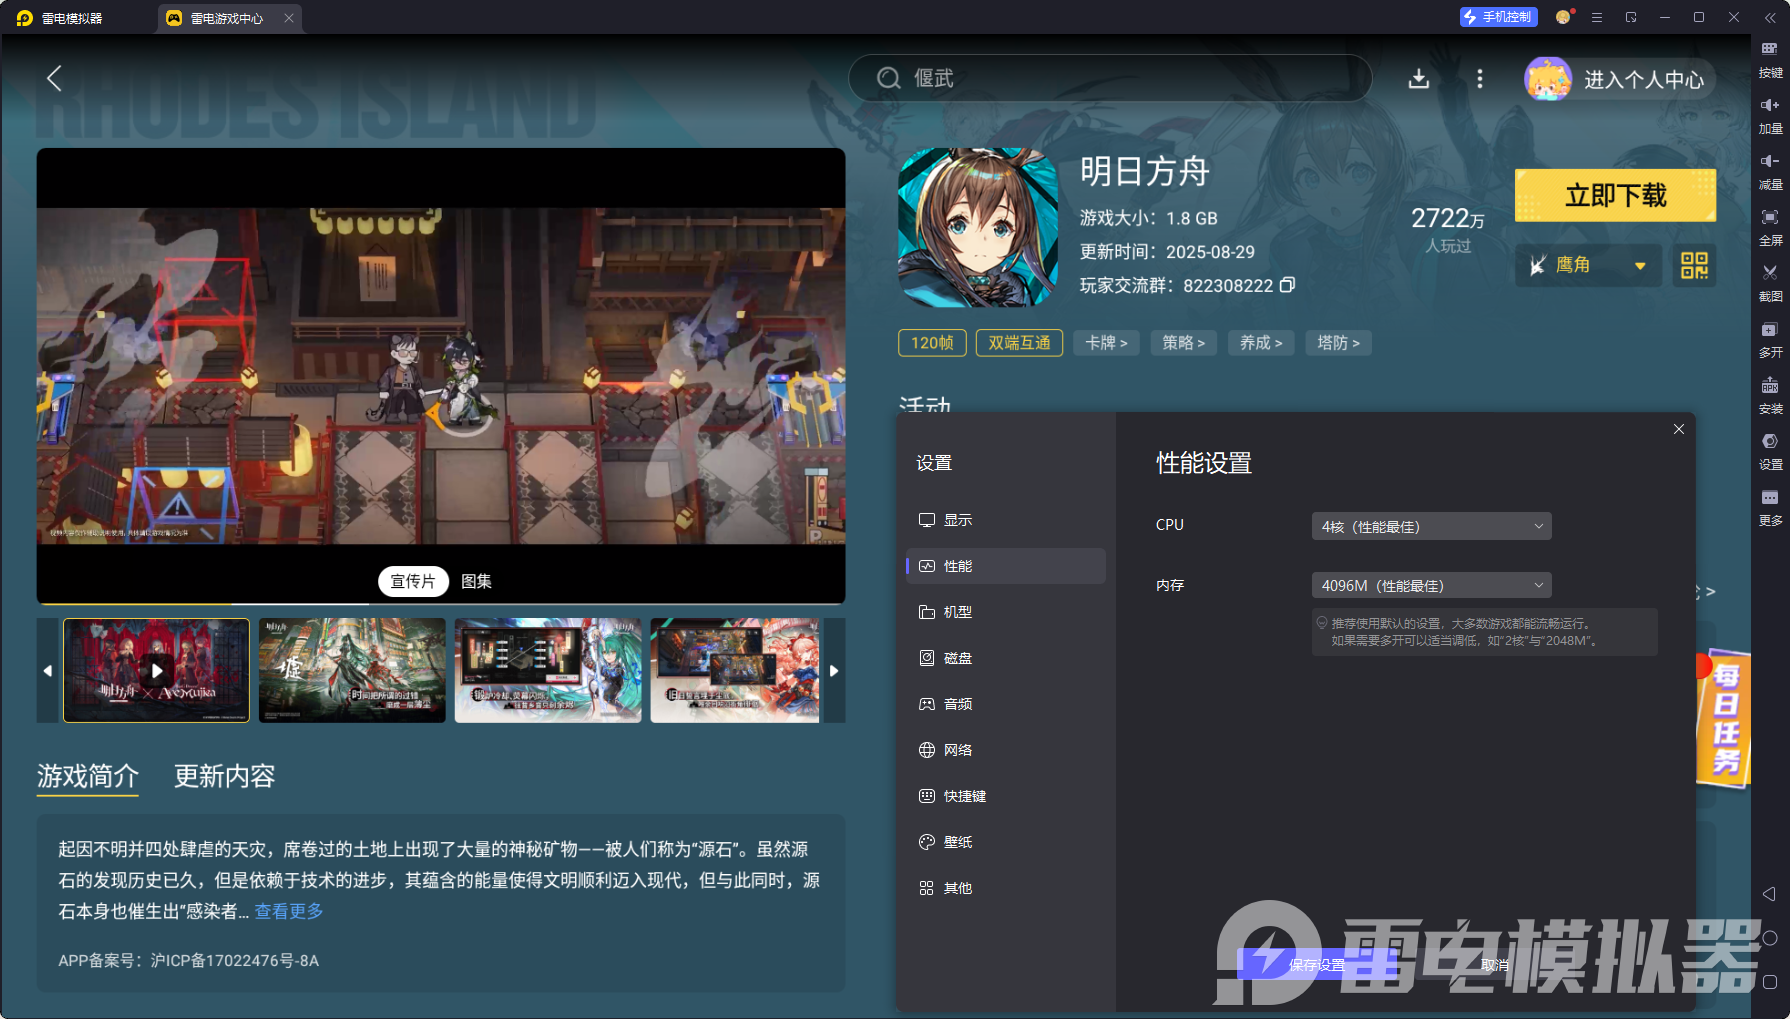Click the search field showing 偃武
Screen dimensions: 1790x1019
(x=1110, y=78)
